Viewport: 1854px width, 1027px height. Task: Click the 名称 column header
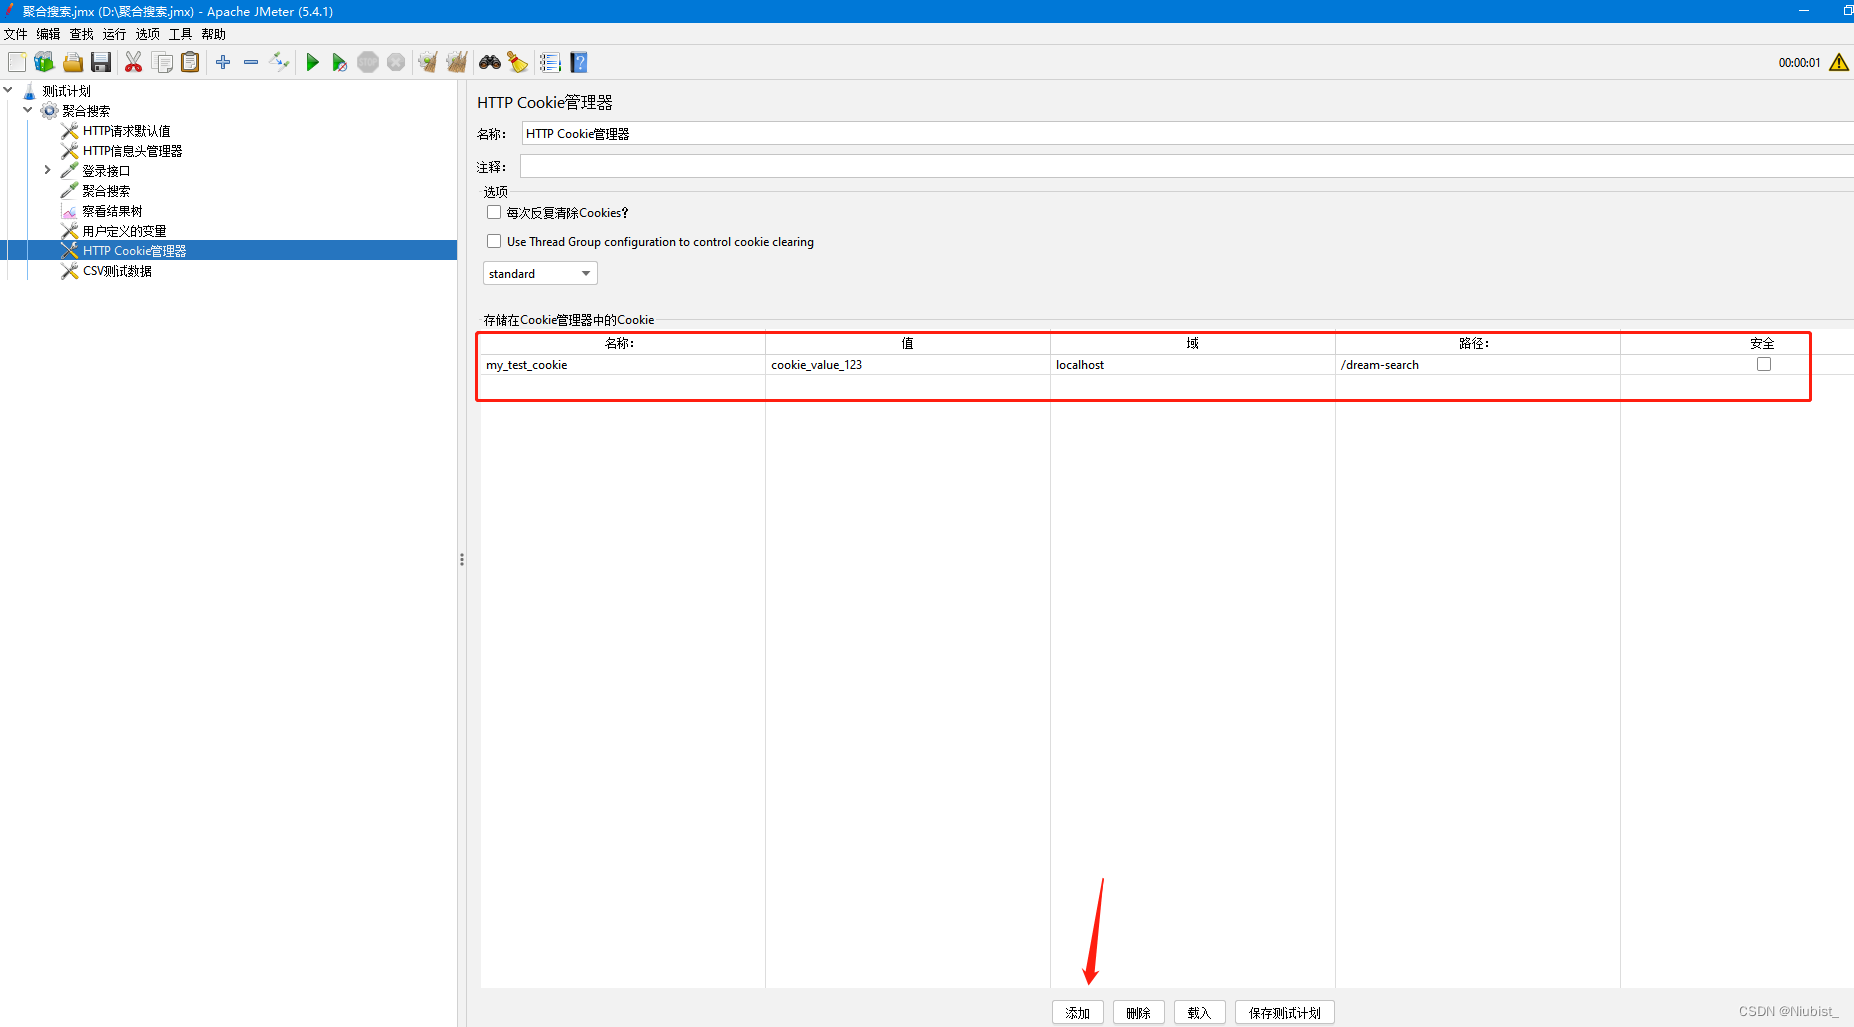(623, 343)
